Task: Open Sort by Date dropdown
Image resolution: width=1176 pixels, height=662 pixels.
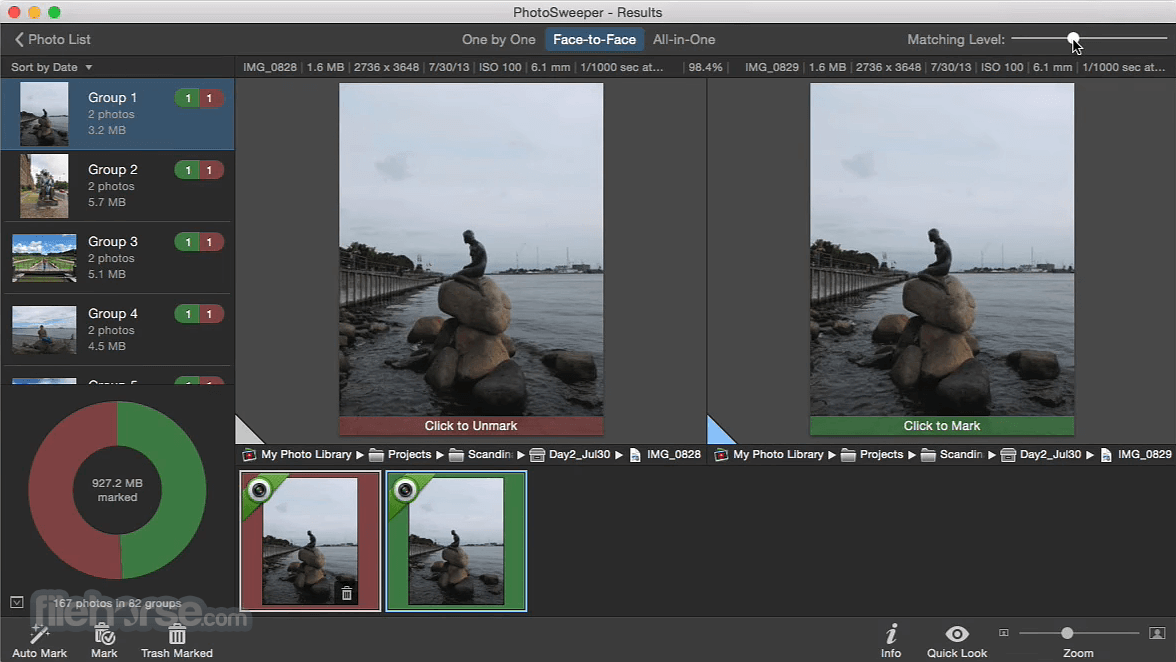Action: [x=51, y=67]
